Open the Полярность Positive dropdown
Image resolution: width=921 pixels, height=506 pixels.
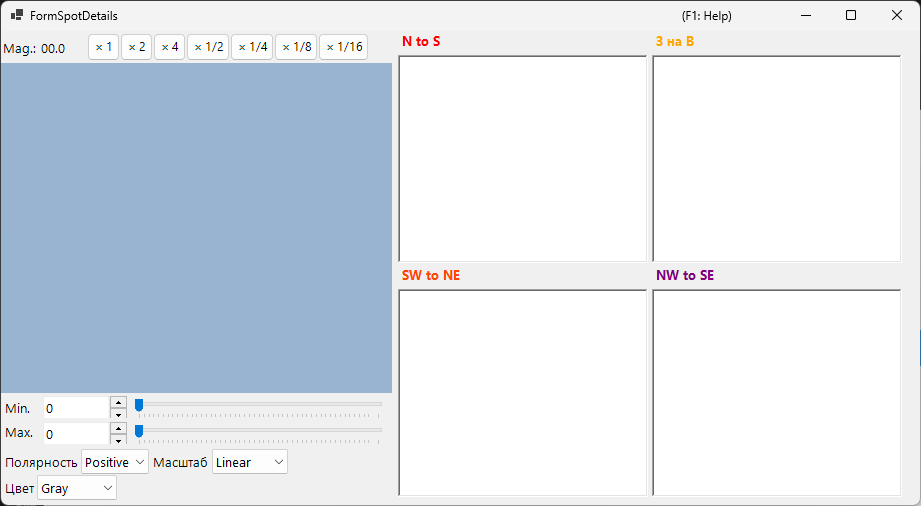115,462
